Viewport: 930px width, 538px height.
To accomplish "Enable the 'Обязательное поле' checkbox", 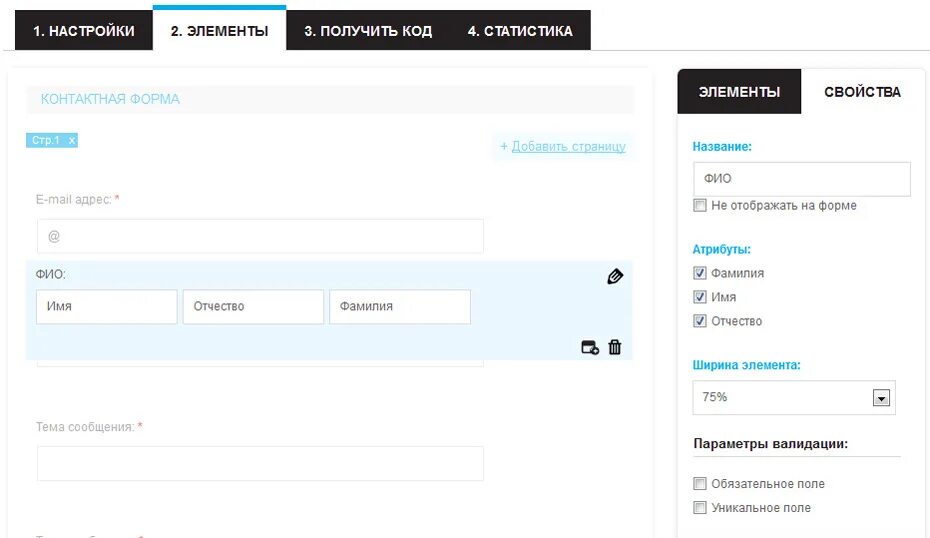I will pyautogui.click(x=700, y=483).
